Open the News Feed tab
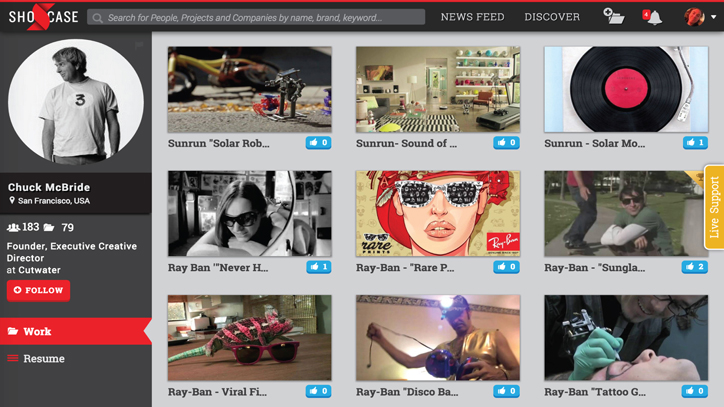 point(472,17)
